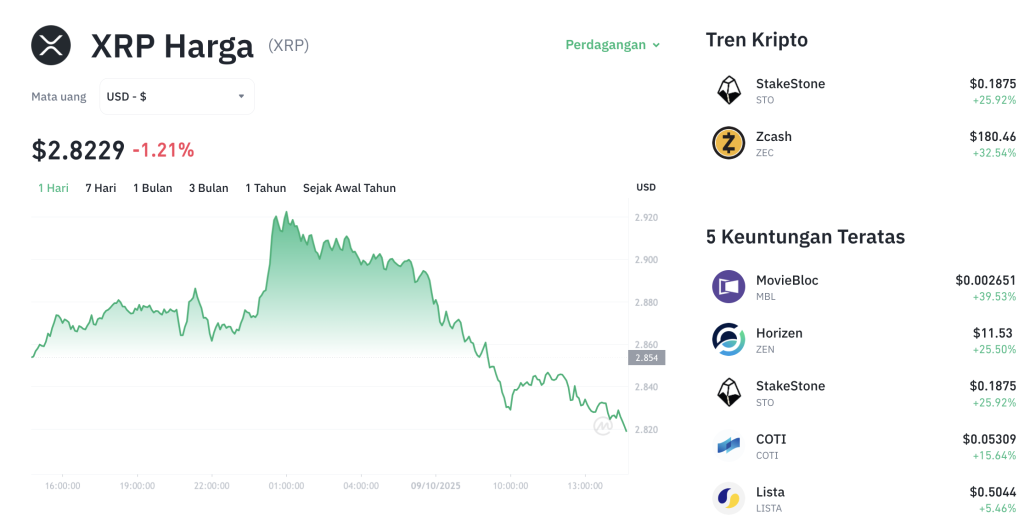Image resolution: width=1024 pixels, height=530 pixels.
Task: Choose the 3 Bulan chart range
Action: (x=209, y=188)
